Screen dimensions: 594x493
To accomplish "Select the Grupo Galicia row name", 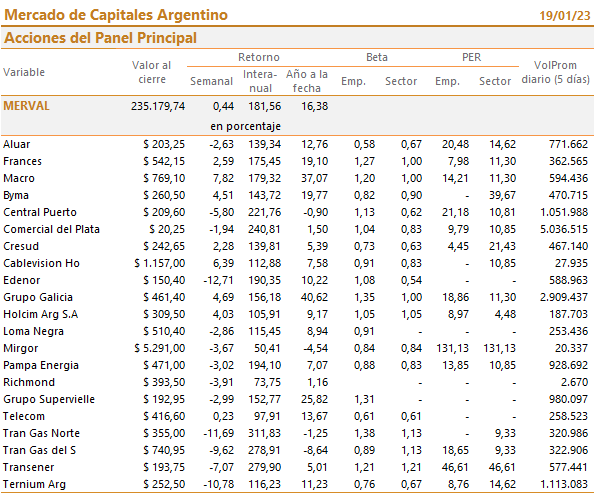I will pyautogui.click(x=38, y=297).
